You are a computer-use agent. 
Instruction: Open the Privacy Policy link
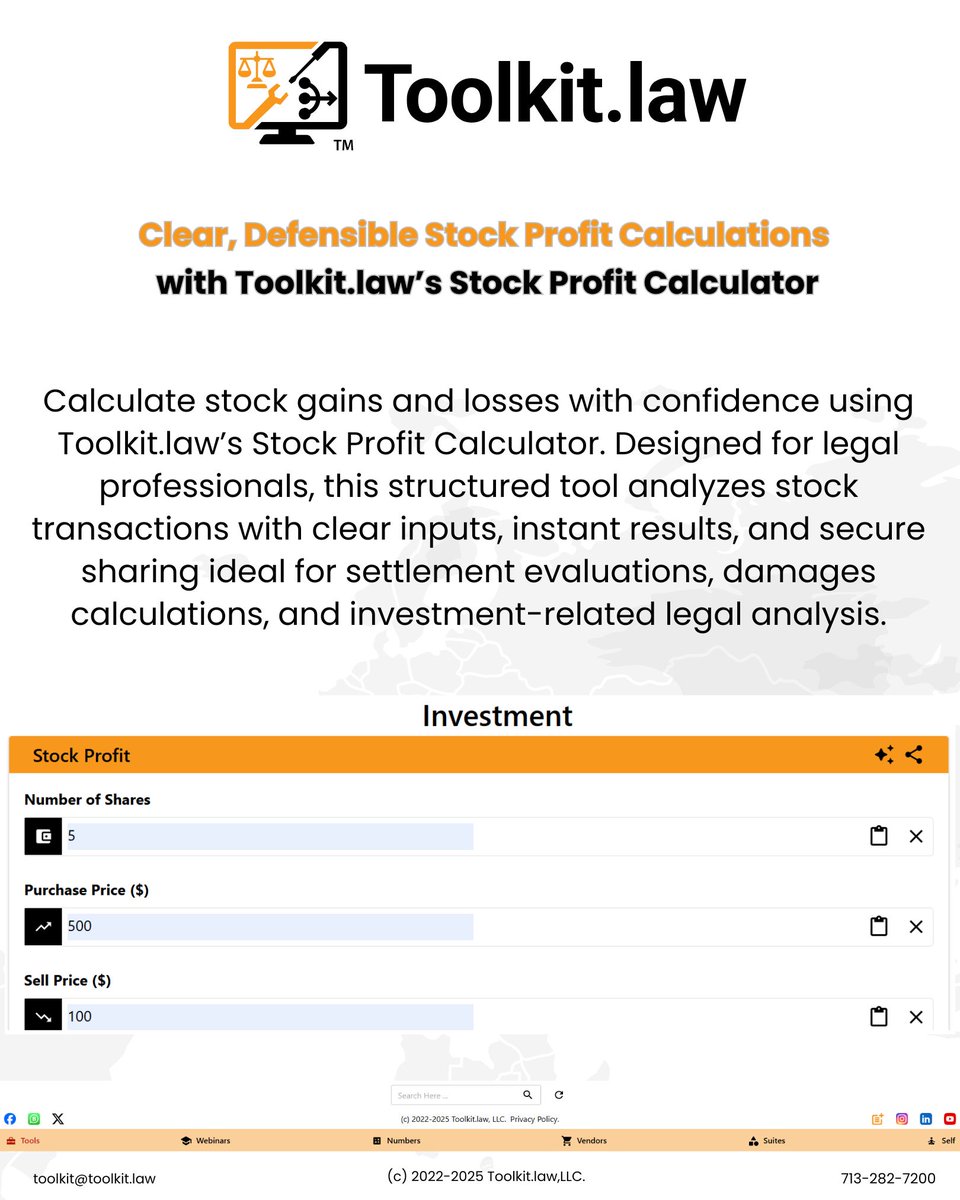pyautogui.click(x=534, y=1119)
